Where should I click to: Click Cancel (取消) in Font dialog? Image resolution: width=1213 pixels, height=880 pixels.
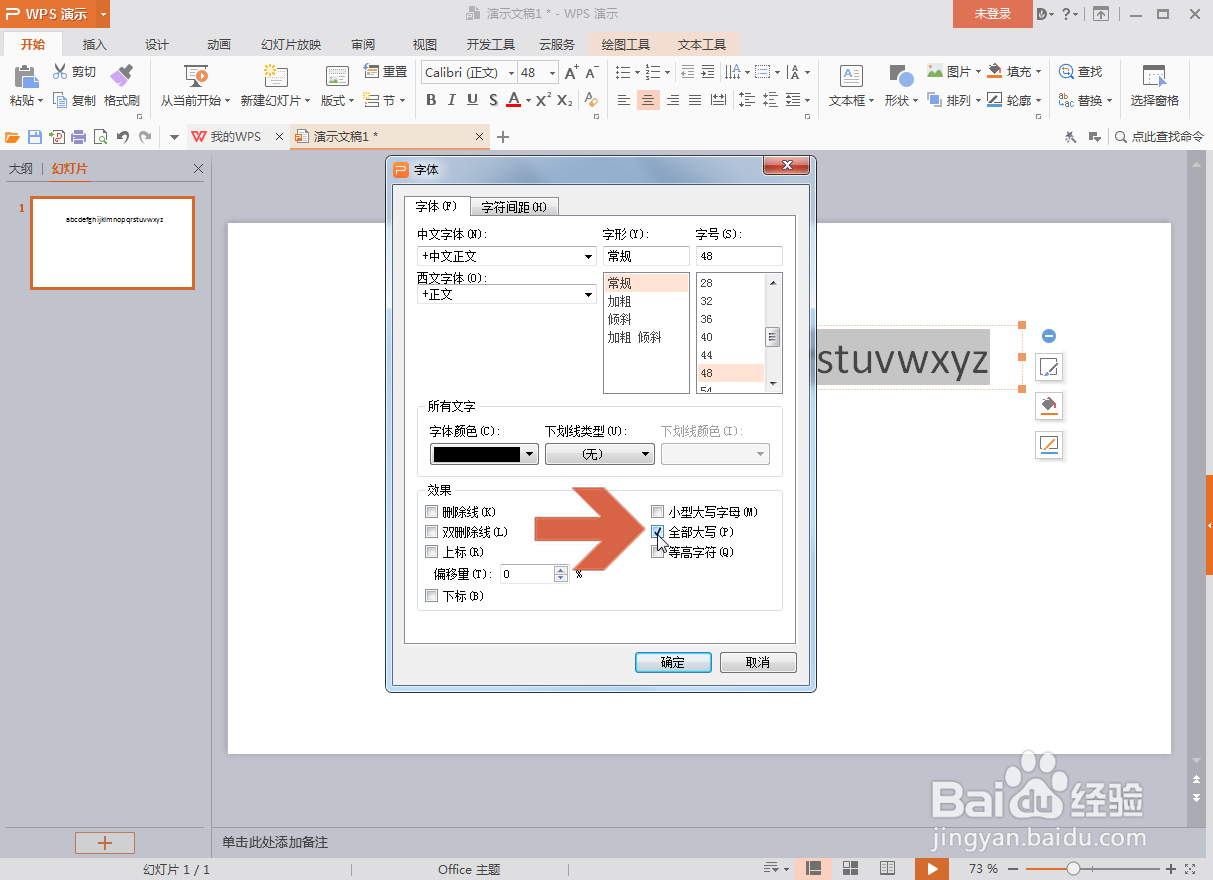(x=758, y=662)
